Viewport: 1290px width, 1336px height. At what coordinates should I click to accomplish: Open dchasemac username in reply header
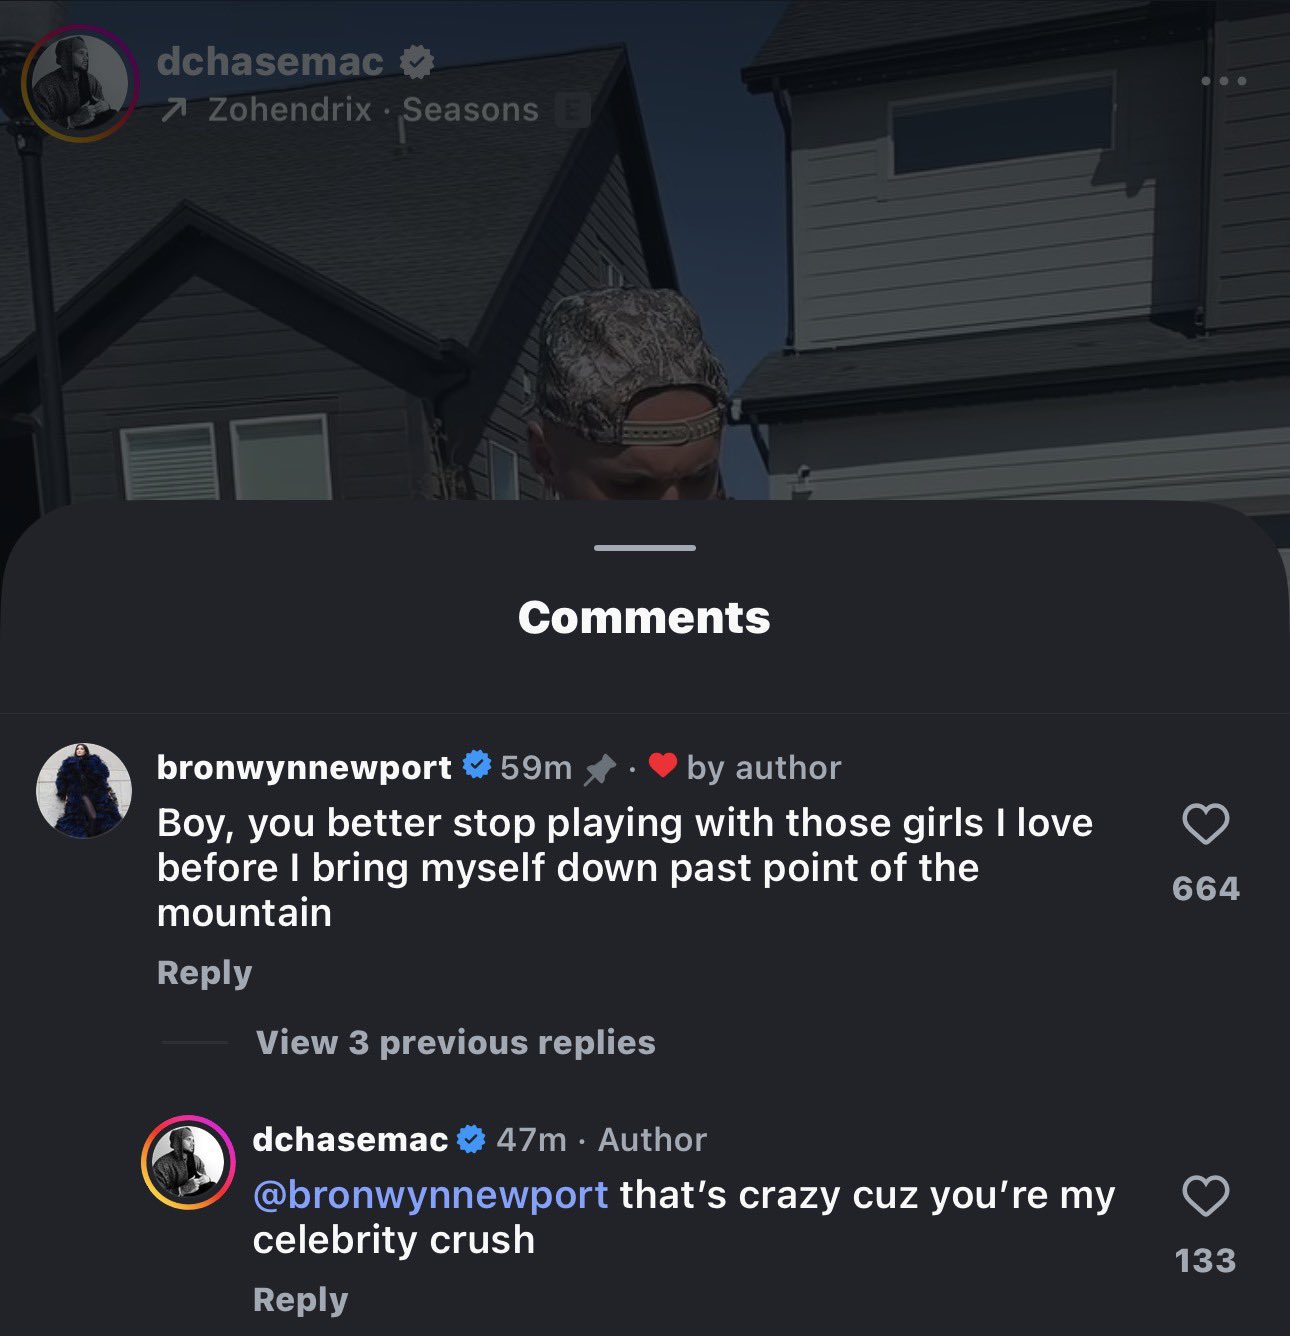point(350,1139)
